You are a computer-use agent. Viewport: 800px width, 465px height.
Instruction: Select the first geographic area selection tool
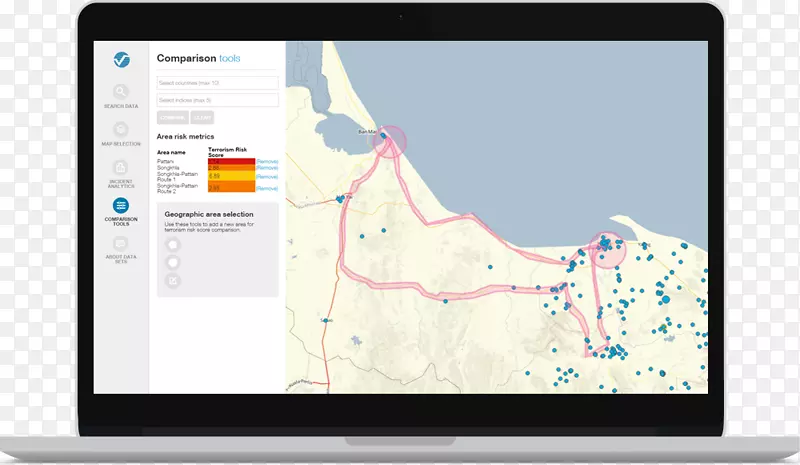pyautogui.click(x=173, y=244)
